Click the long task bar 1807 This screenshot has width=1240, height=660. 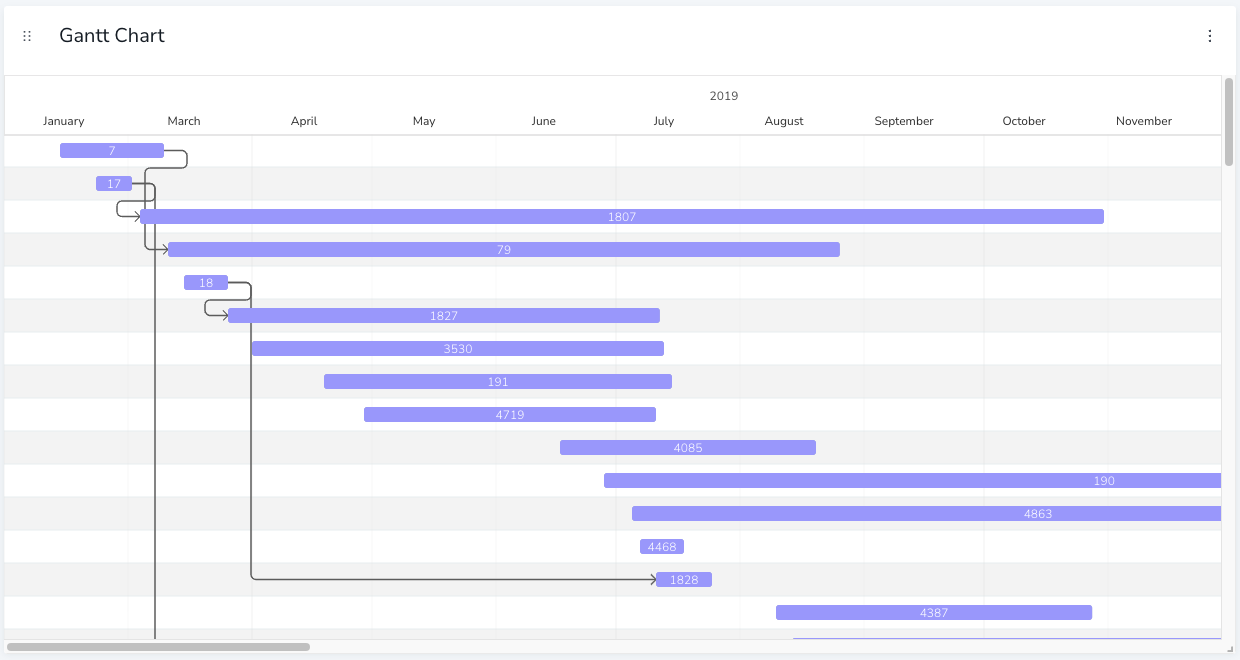pyautogui.click(x=620, y=216)
